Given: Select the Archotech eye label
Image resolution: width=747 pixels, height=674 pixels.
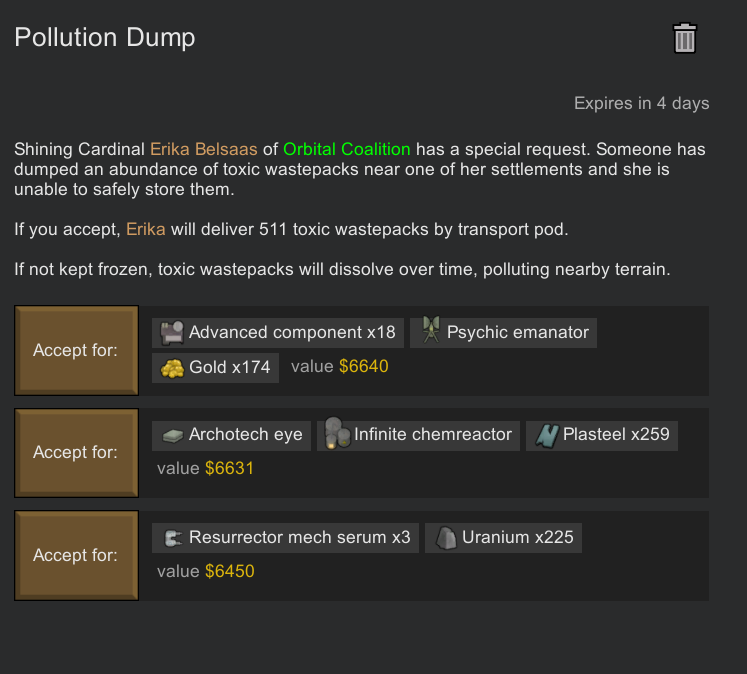Looking at the screenshot, I should coord(246,434).
